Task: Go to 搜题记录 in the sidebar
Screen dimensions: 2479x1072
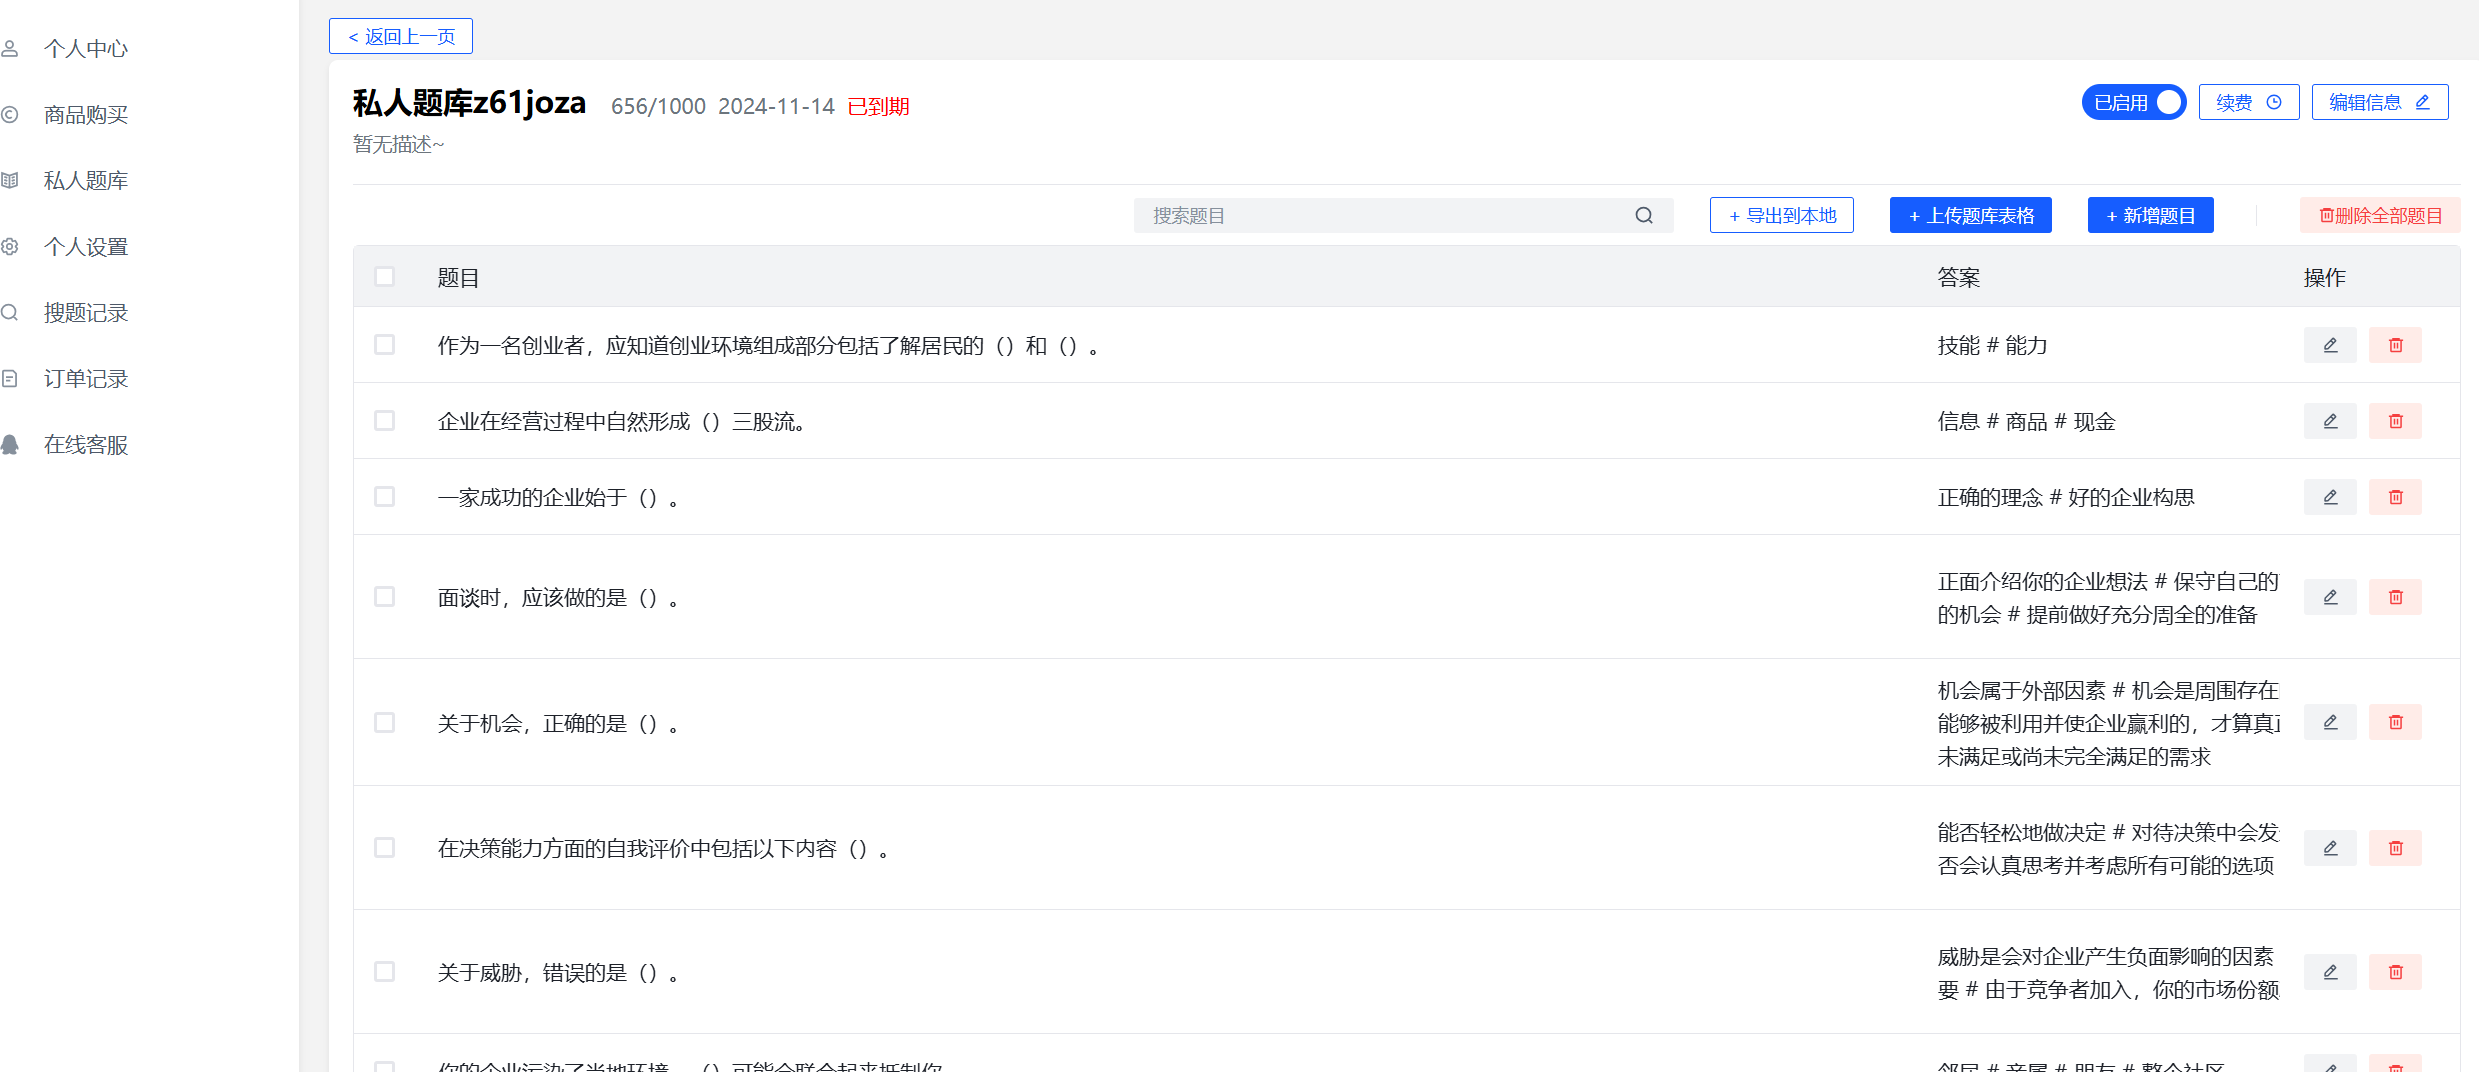Action: tap(86, 313)
